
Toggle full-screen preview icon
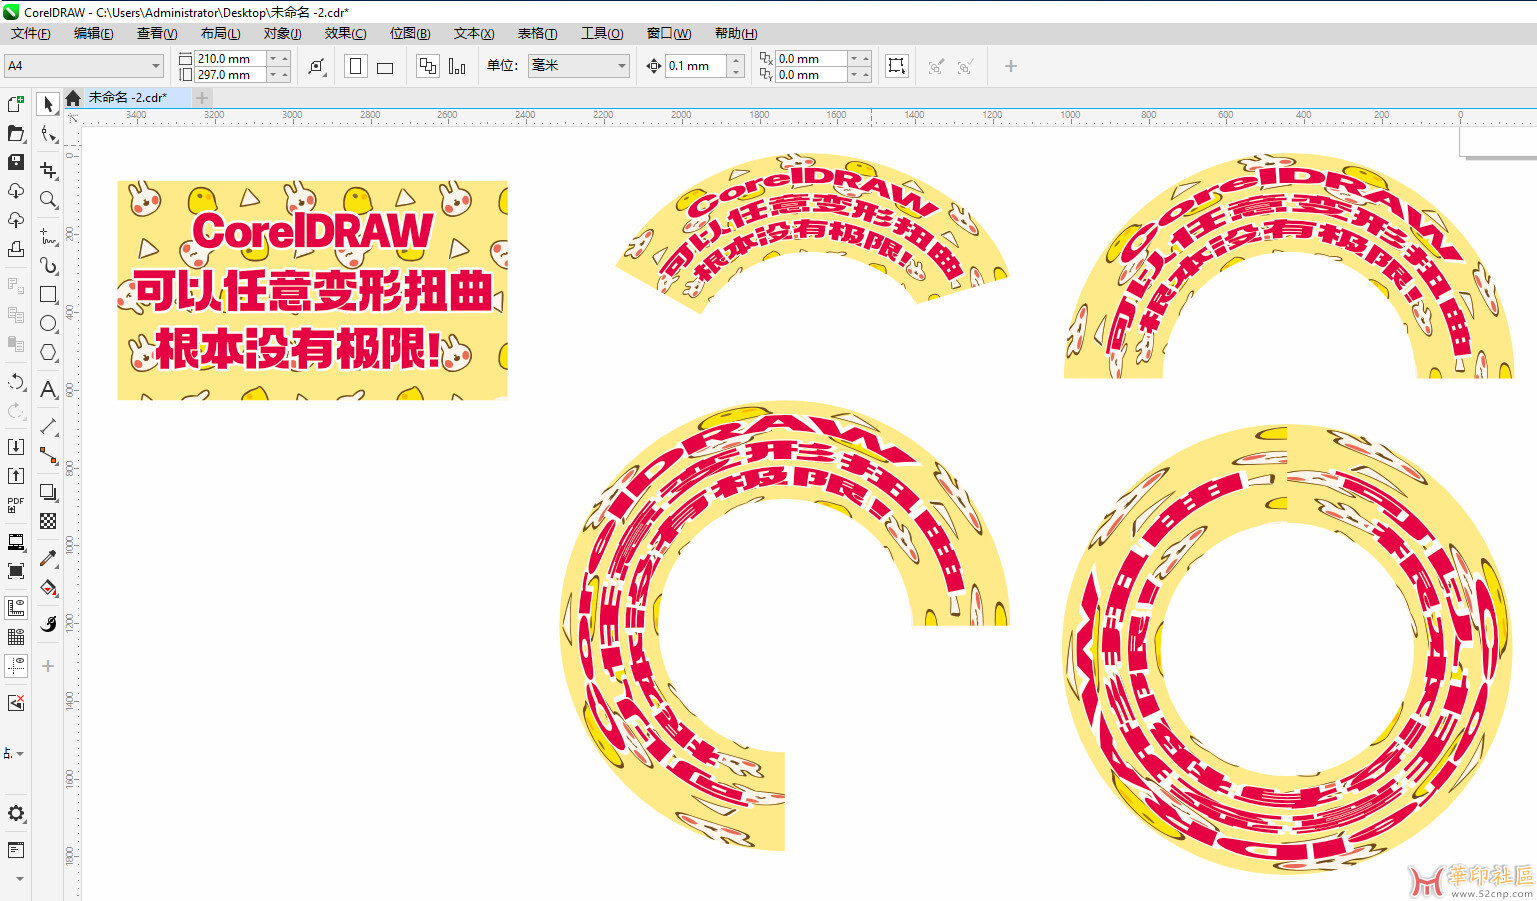coord(16,571)
